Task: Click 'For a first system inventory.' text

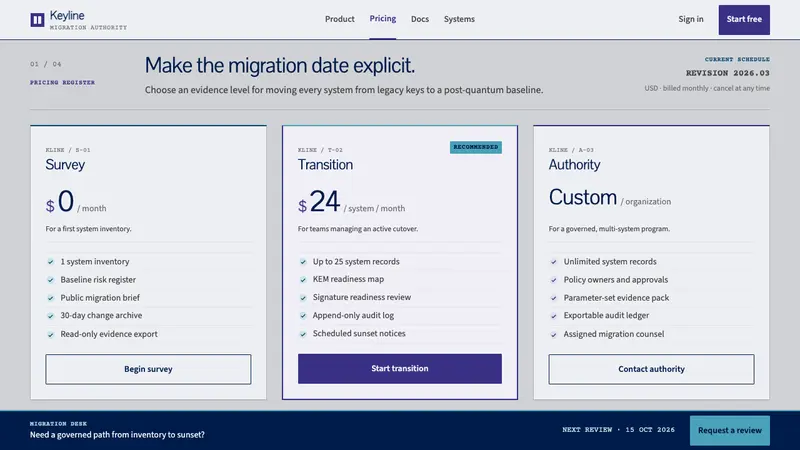Action: click(88, 229)
